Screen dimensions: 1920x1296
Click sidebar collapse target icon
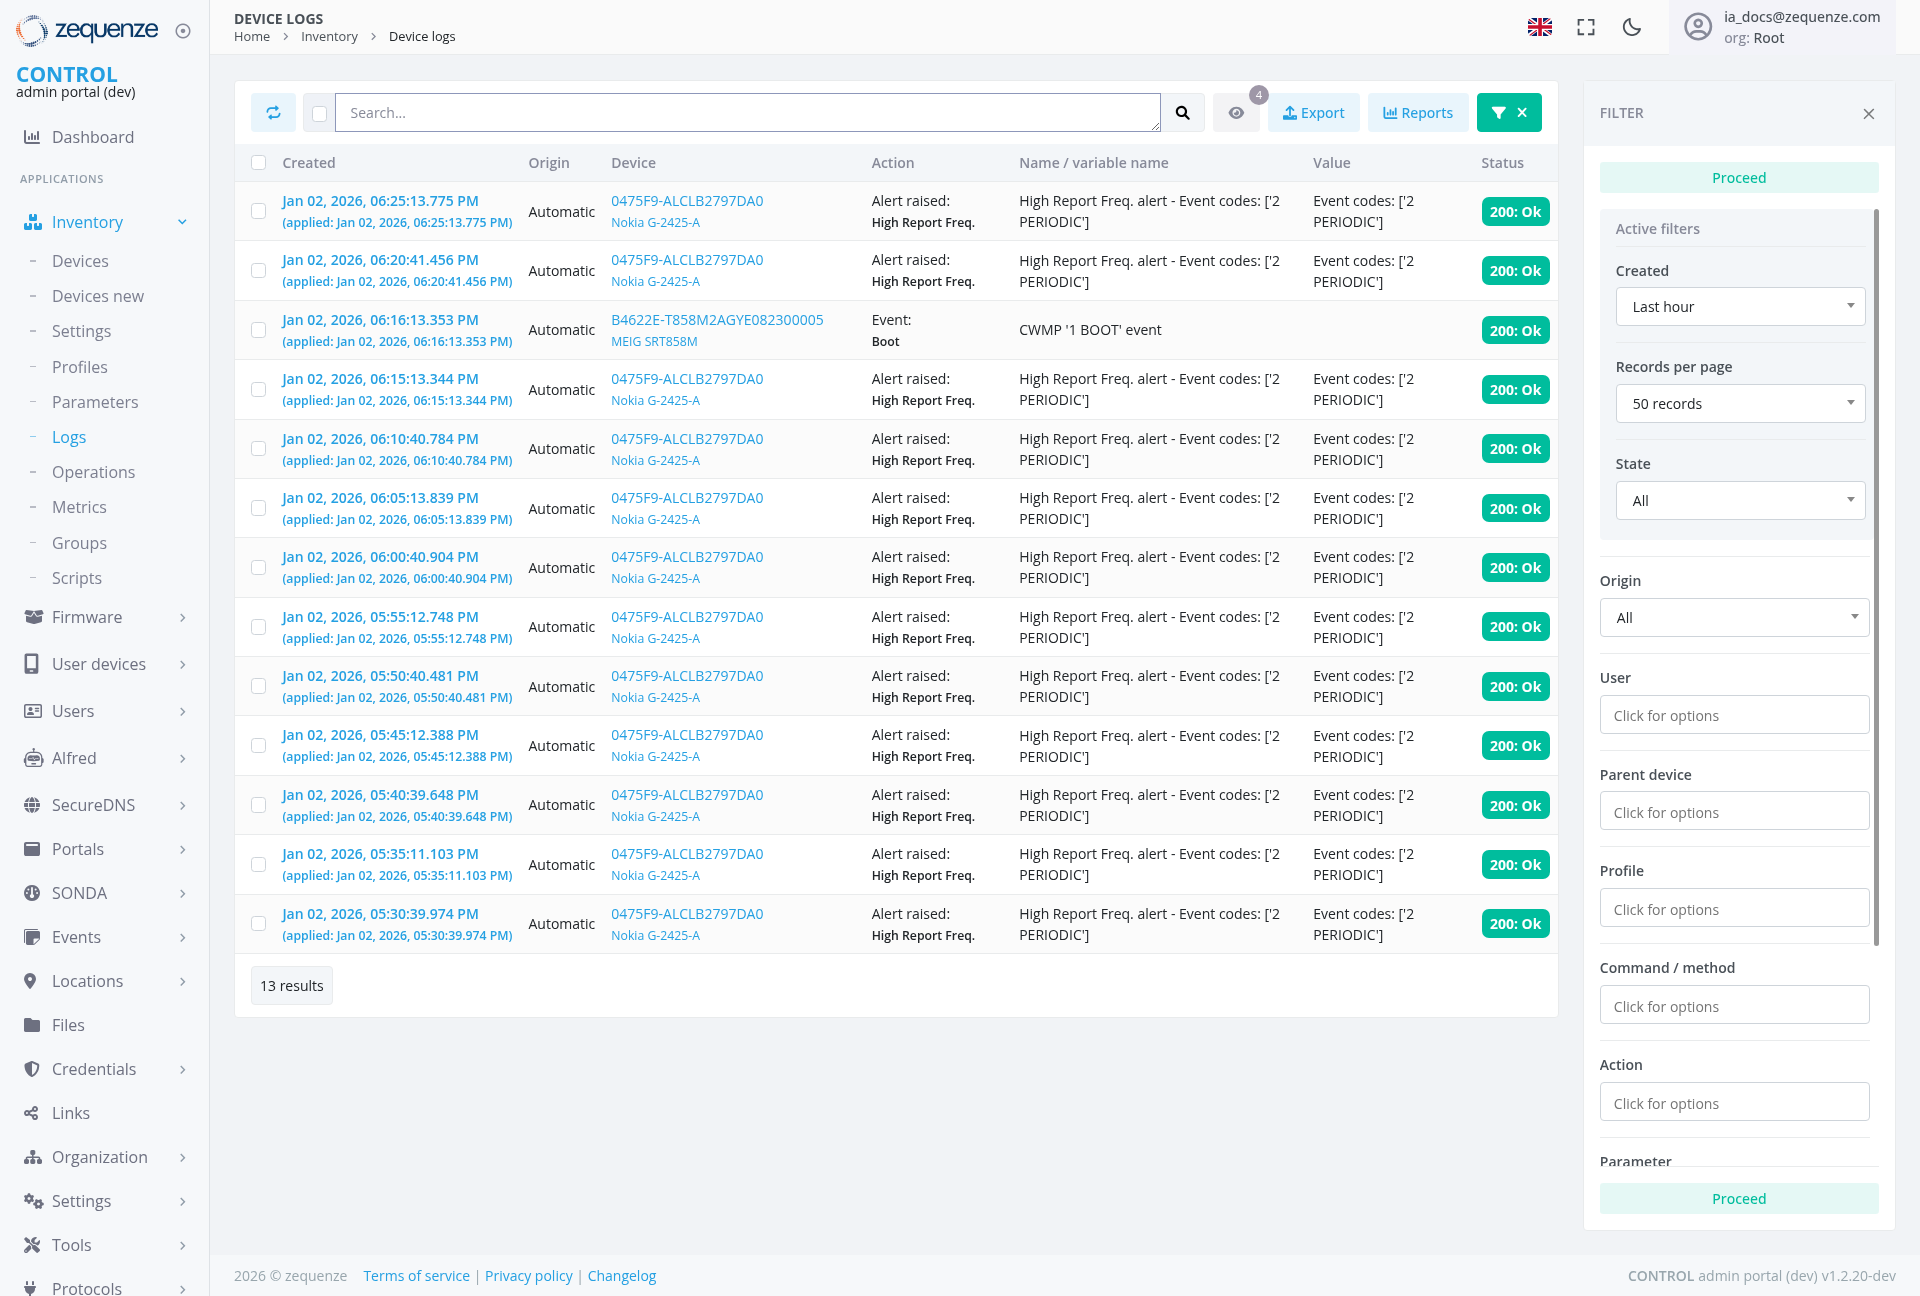point(183,31)
